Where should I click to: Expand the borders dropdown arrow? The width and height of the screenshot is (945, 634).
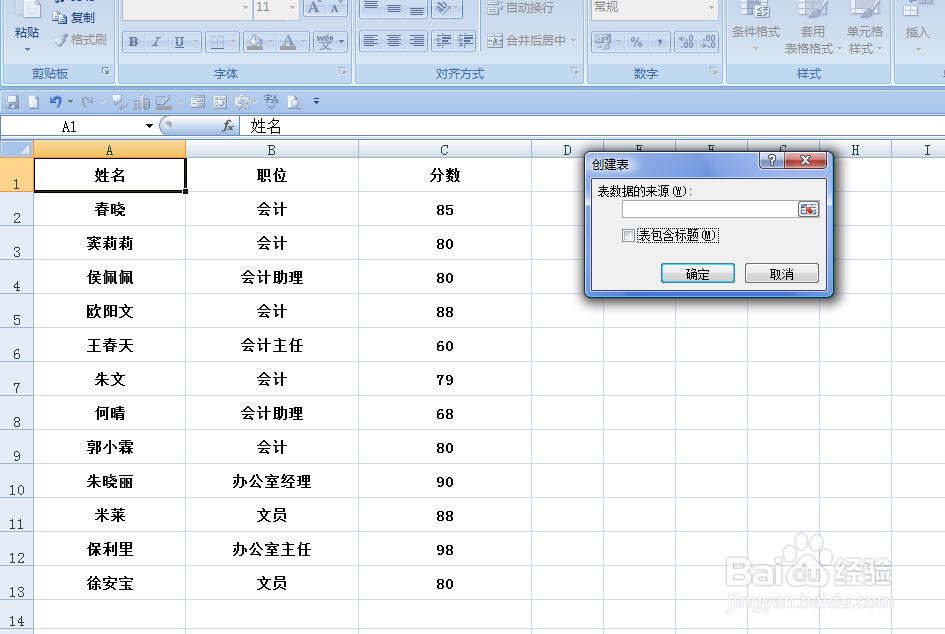[x=233, y=42]
